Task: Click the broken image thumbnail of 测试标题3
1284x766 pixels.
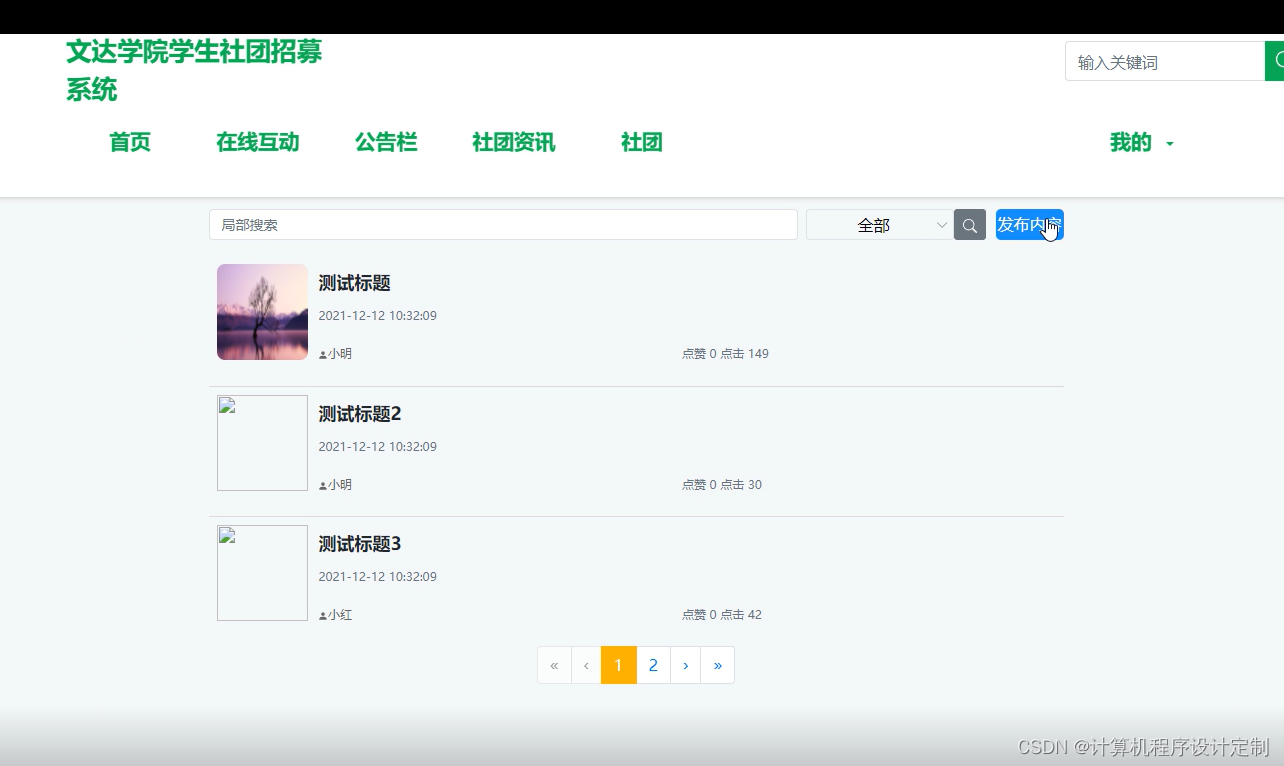Action: [x=262, y=573]
